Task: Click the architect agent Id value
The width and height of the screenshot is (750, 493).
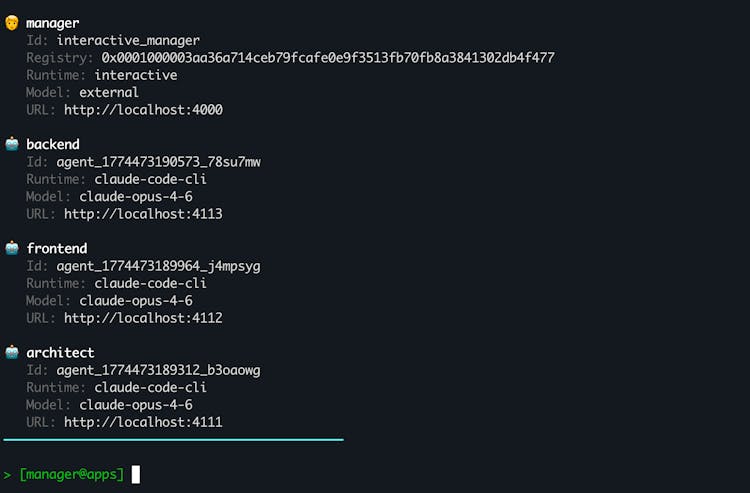Action: tap(158, 370)
